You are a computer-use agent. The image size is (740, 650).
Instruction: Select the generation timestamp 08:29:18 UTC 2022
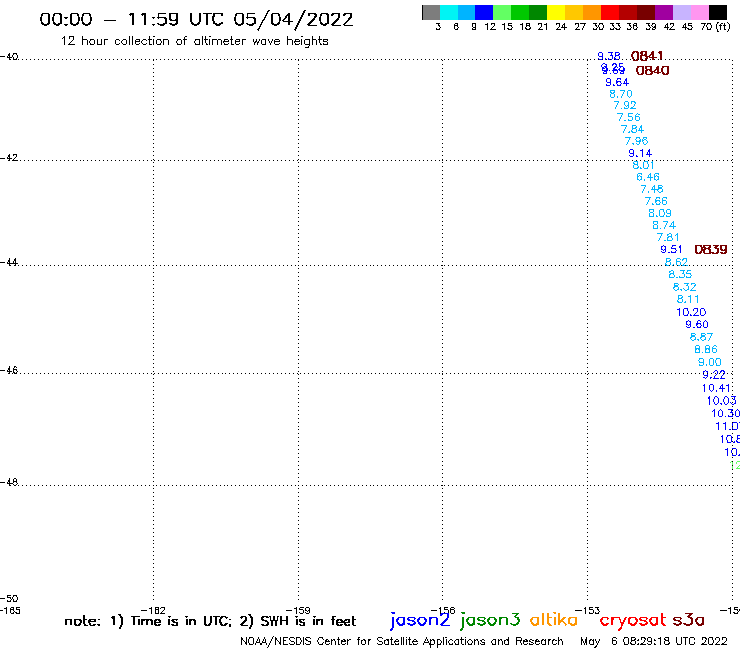pyautogui.click(x=675, y=641)
